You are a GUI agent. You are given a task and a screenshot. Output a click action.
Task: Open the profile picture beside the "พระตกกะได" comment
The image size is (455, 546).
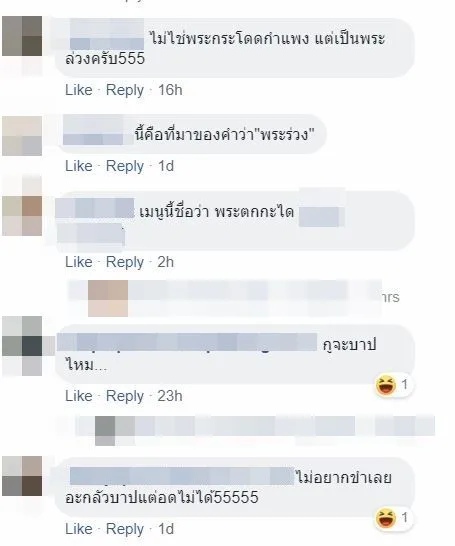click(22, 216)
